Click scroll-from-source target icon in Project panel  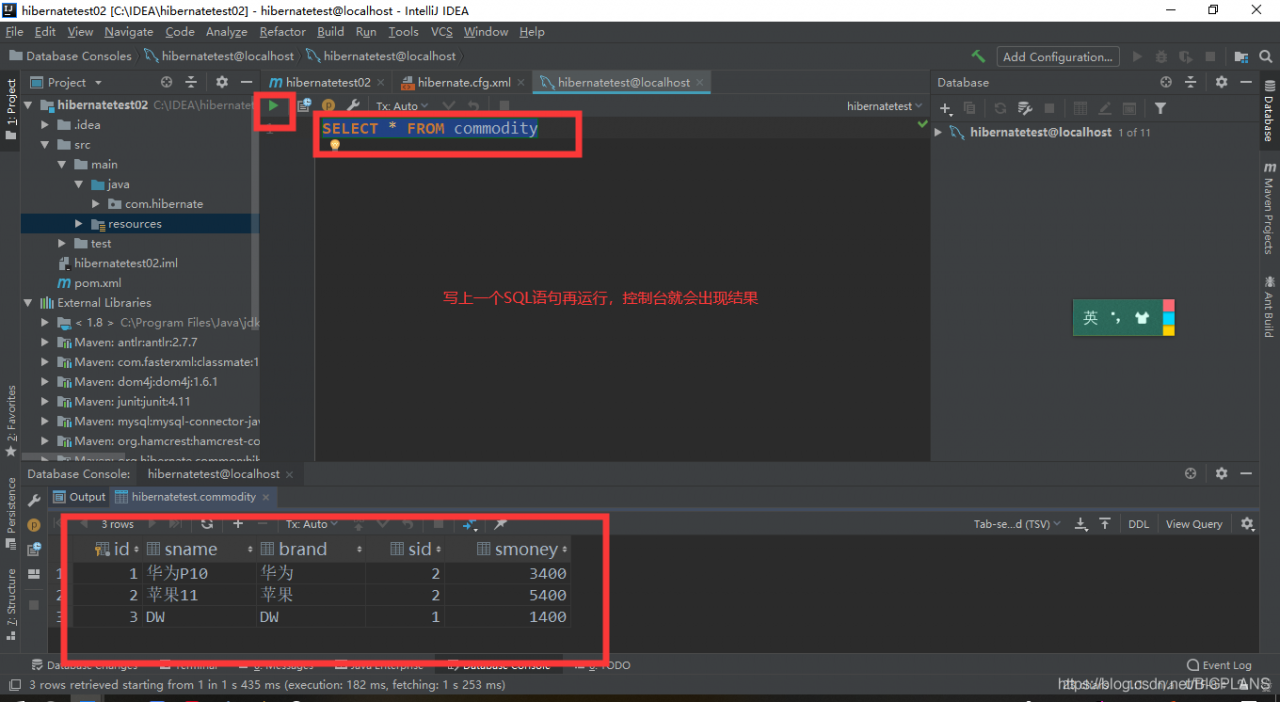pos(166,82)
